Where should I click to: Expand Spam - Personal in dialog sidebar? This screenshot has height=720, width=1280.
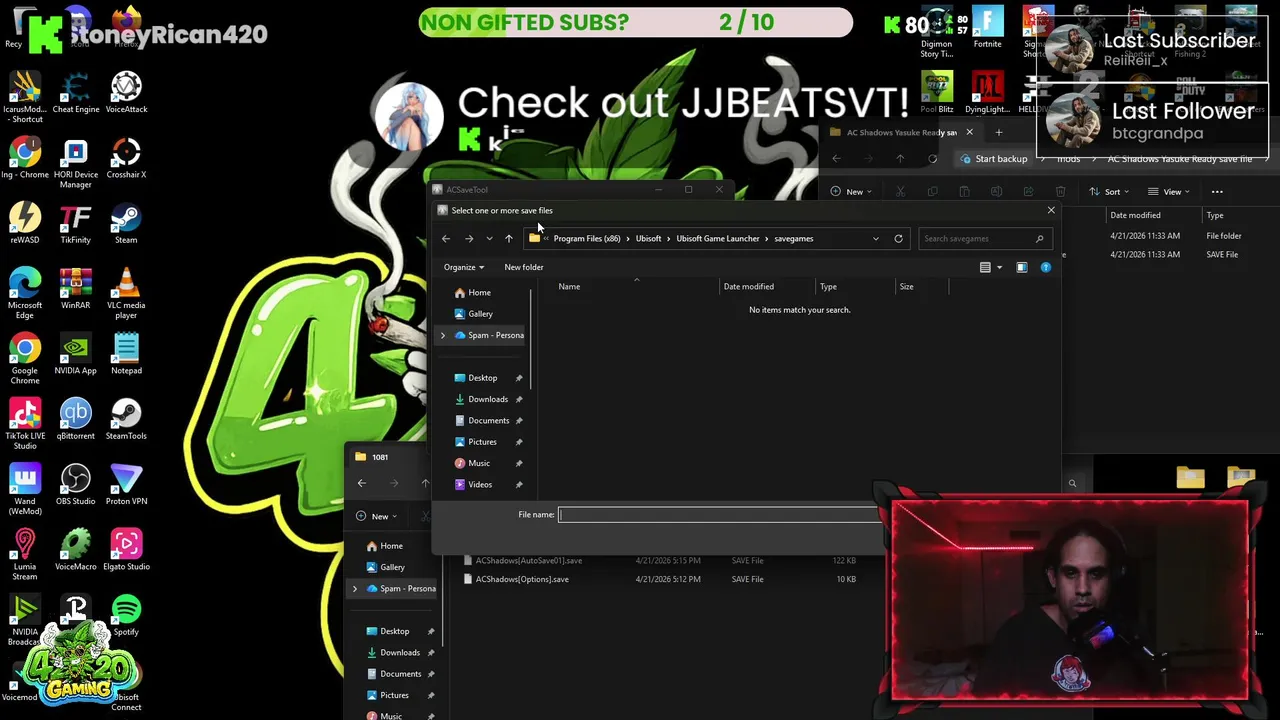point(443,335)
